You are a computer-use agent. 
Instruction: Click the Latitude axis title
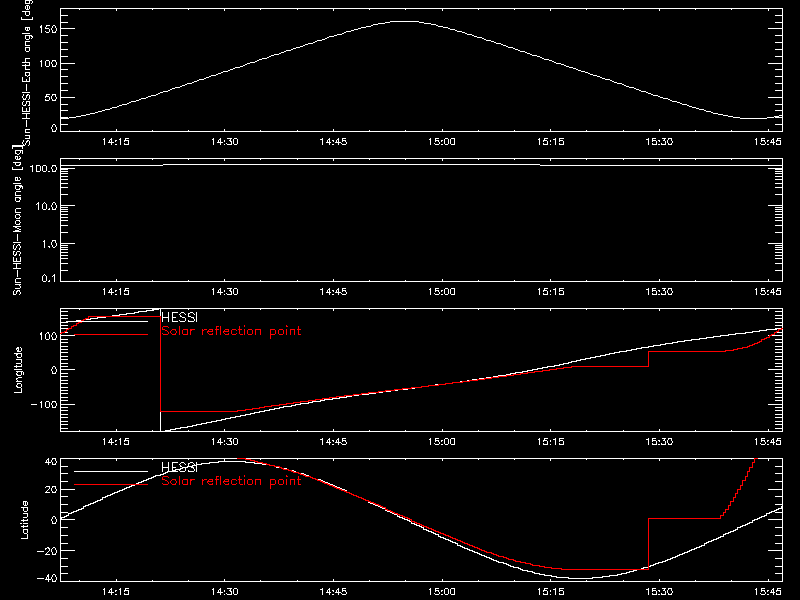coord(24,520)
